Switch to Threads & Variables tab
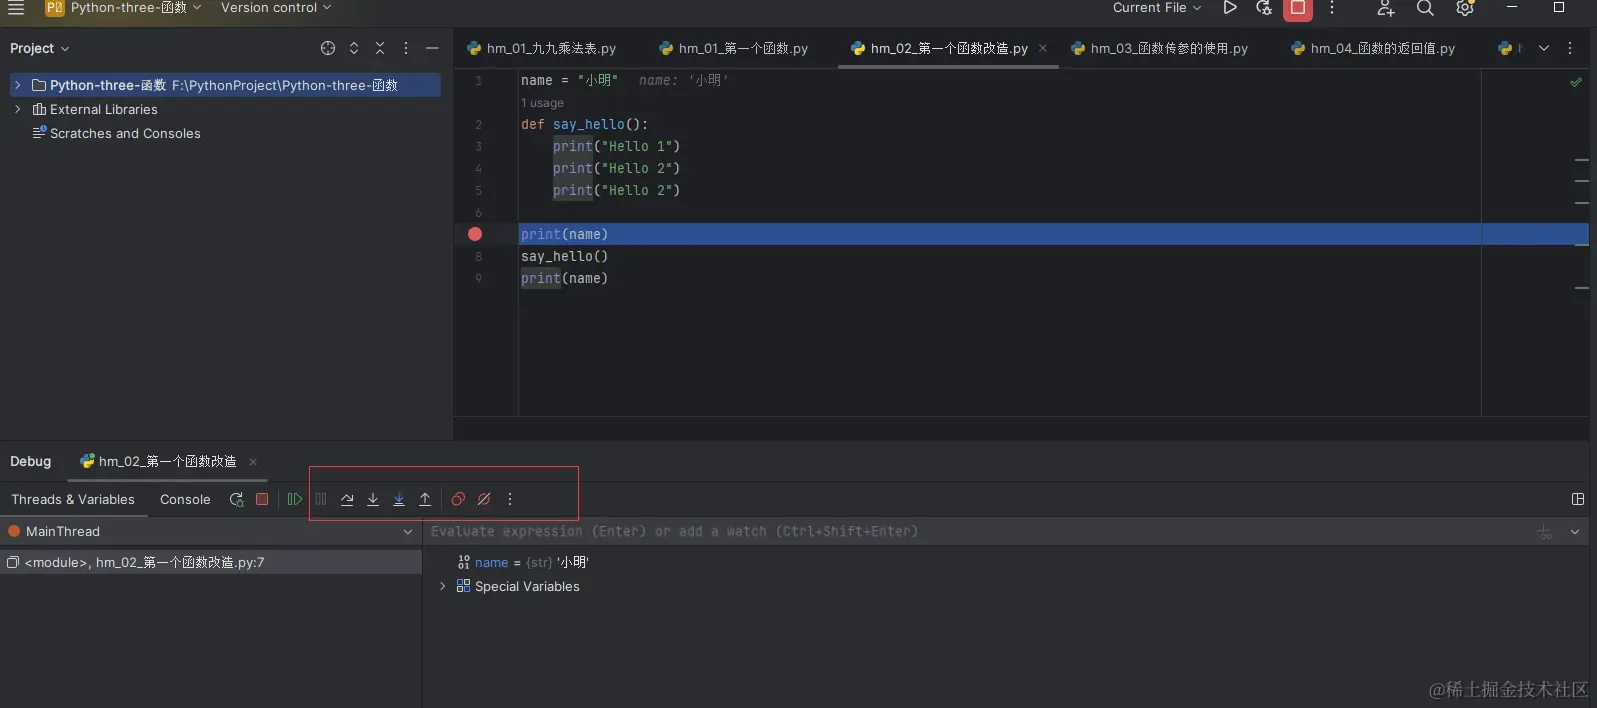The height and width of the screenshot is (708, 1597). click(73, 499)
